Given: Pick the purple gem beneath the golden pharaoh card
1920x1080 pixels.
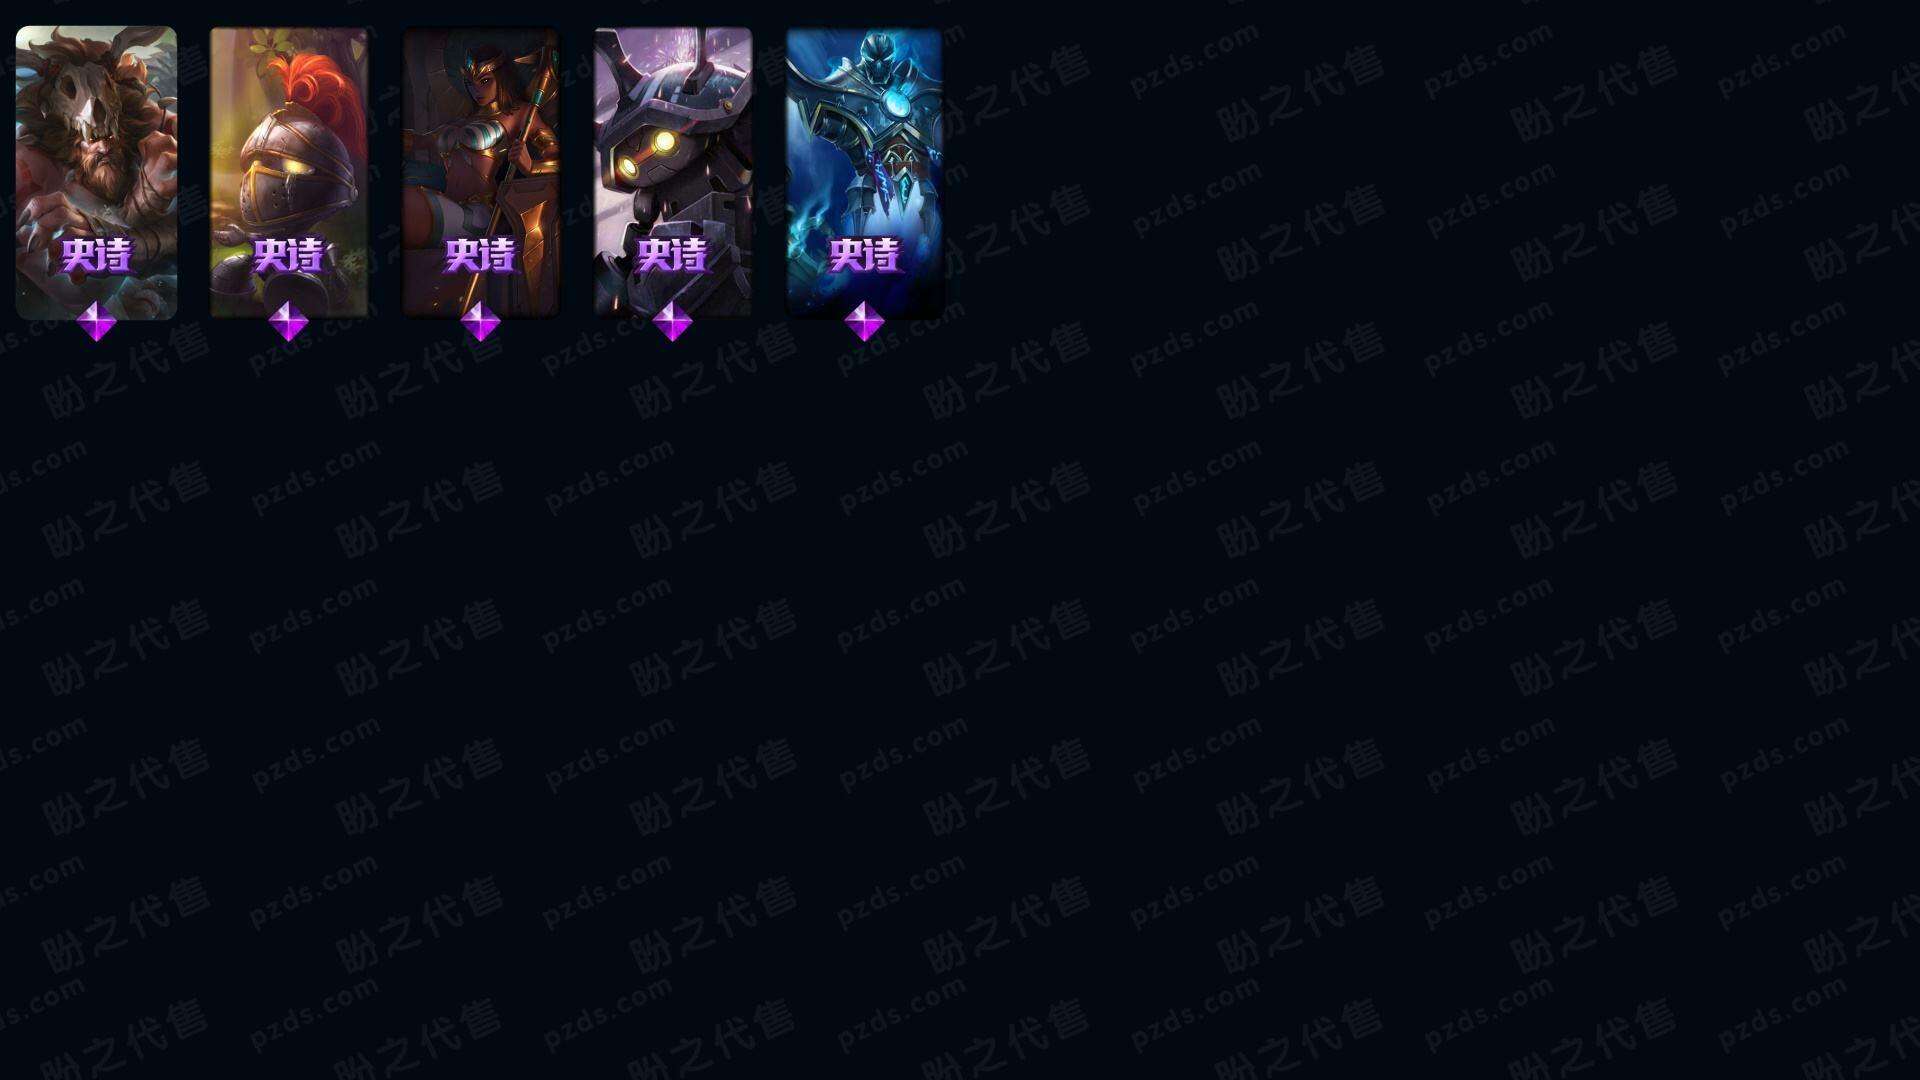Looking at the screenshot, I should (480, 321).
